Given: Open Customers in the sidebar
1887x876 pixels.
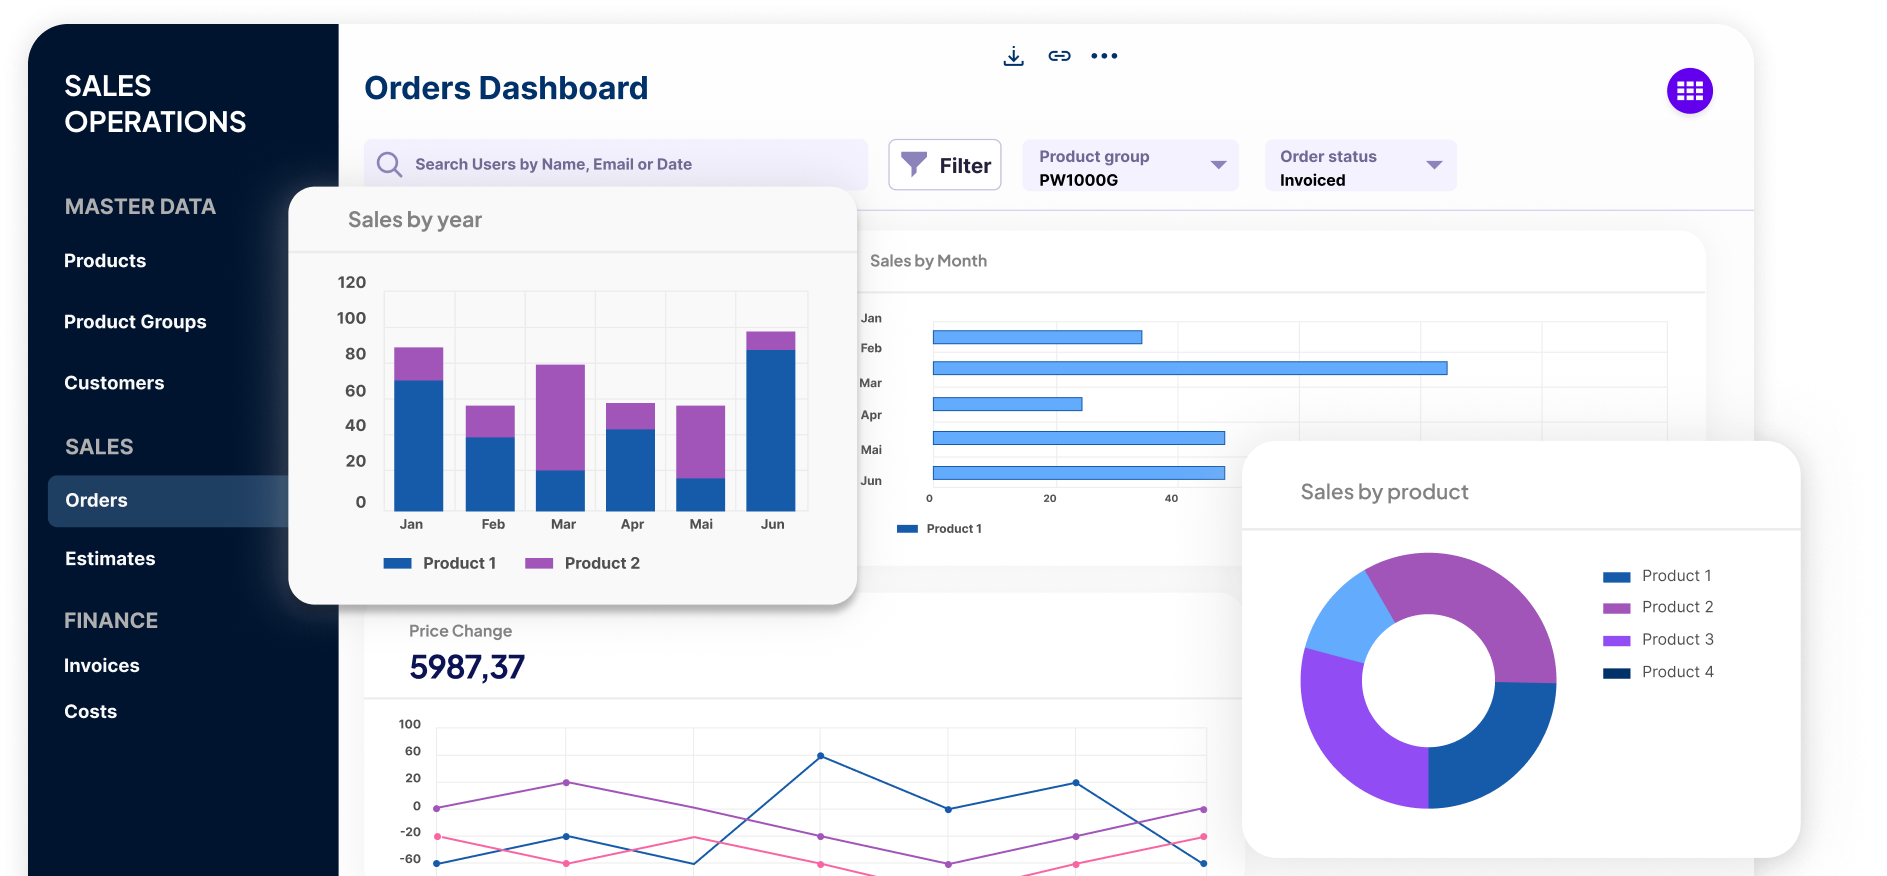Looking at the screenshot, I should coord(114,383).
